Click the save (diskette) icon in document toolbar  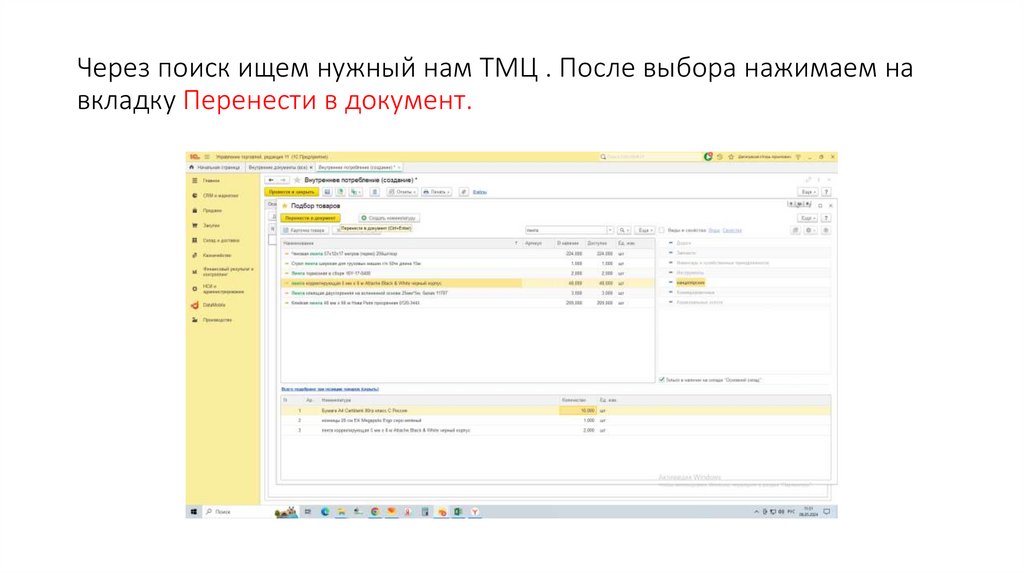pos(327,192)
